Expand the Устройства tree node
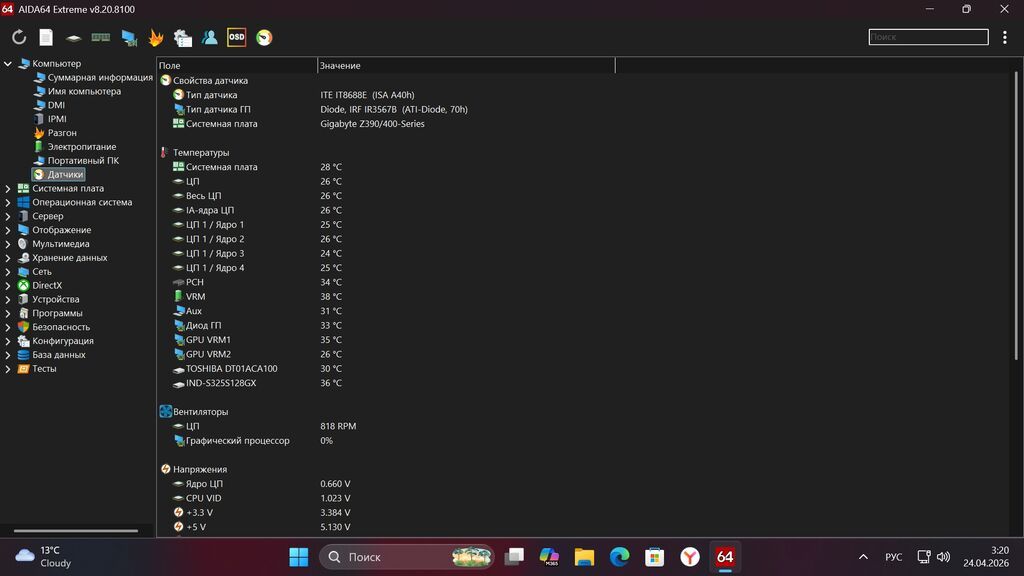The image size is (1024, 576). click(8, 299)
